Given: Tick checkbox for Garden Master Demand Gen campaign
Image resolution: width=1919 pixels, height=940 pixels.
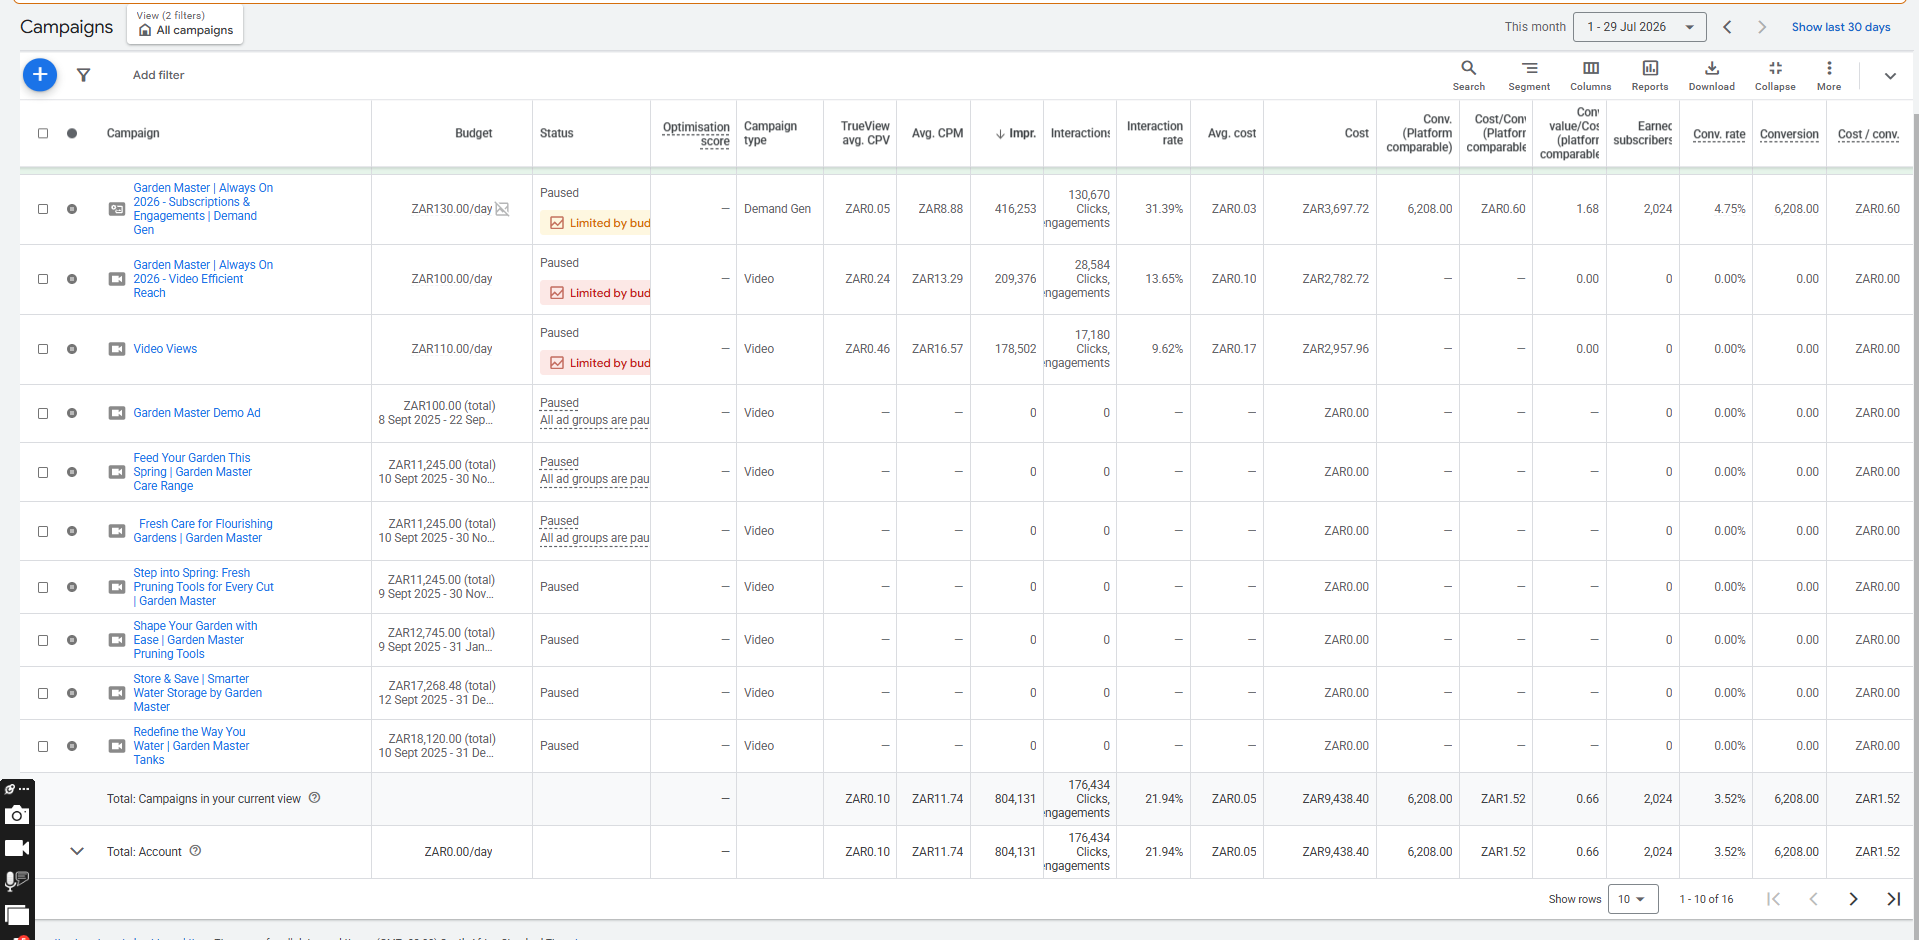Looking at the screenshot, I should point(43,209).
